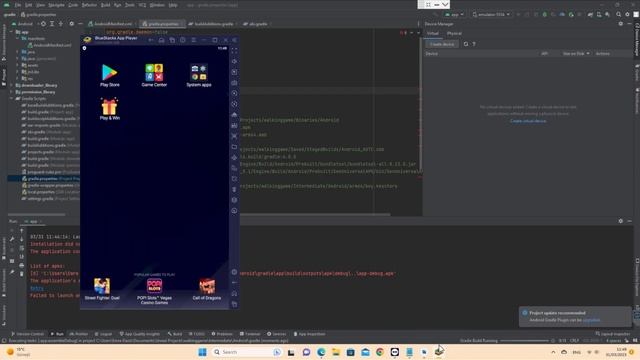This screenshot has height=360, width=640.
Task: Open Device Manager help question mark
Action: (x=474, y=44)
